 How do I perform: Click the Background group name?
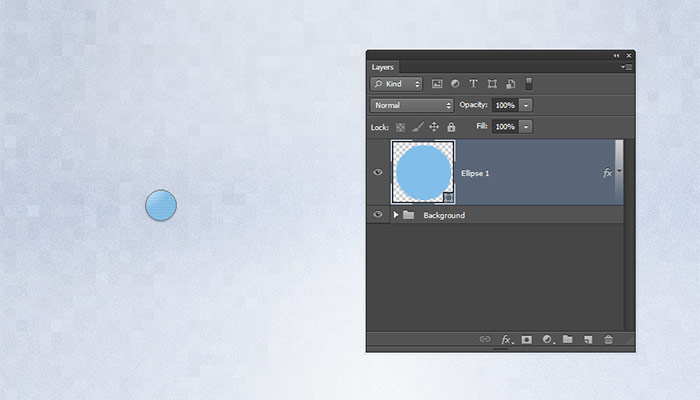(x=444, y=215)
